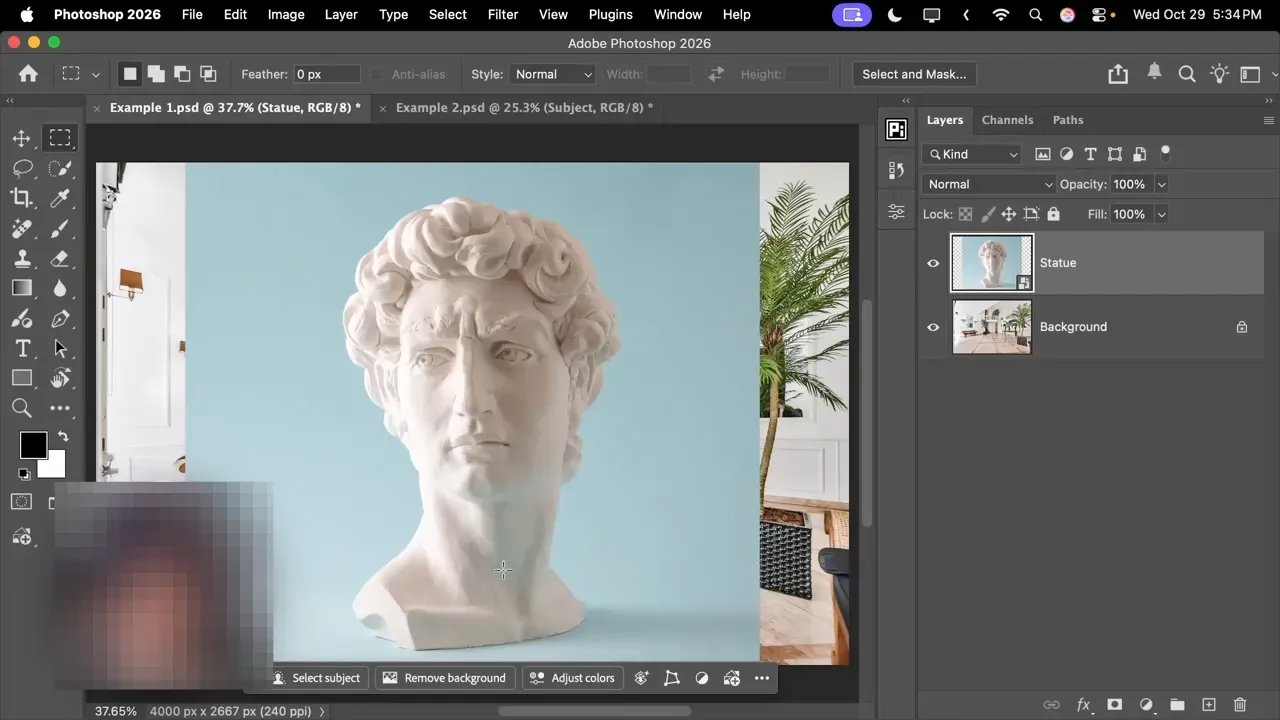Screen dimensions: 1280x720
Task: Open the Style dropdown in options bar
Action: [x=552, y=74]
